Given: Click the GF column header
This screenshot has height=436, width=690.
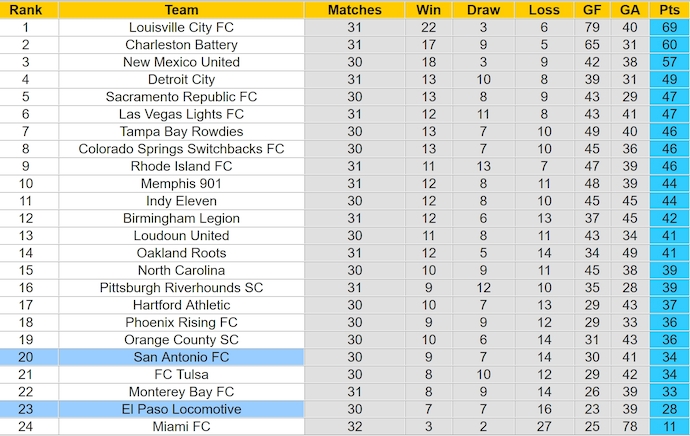Looking at the screenshot, I should (594, 10).
